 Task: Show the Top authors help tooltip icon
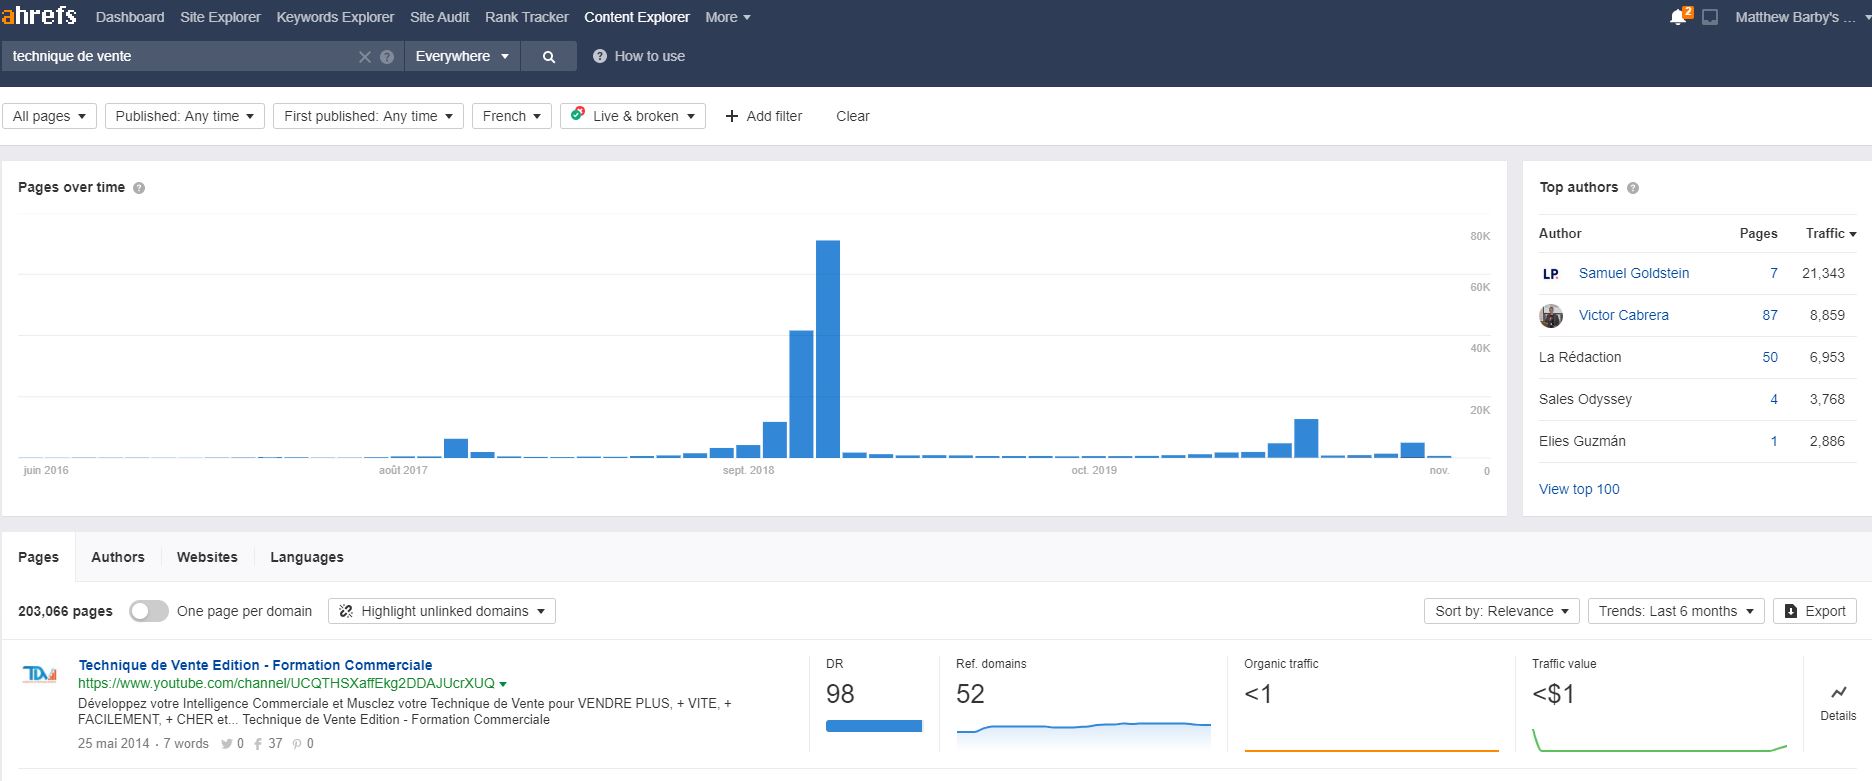coord(1633,188)
